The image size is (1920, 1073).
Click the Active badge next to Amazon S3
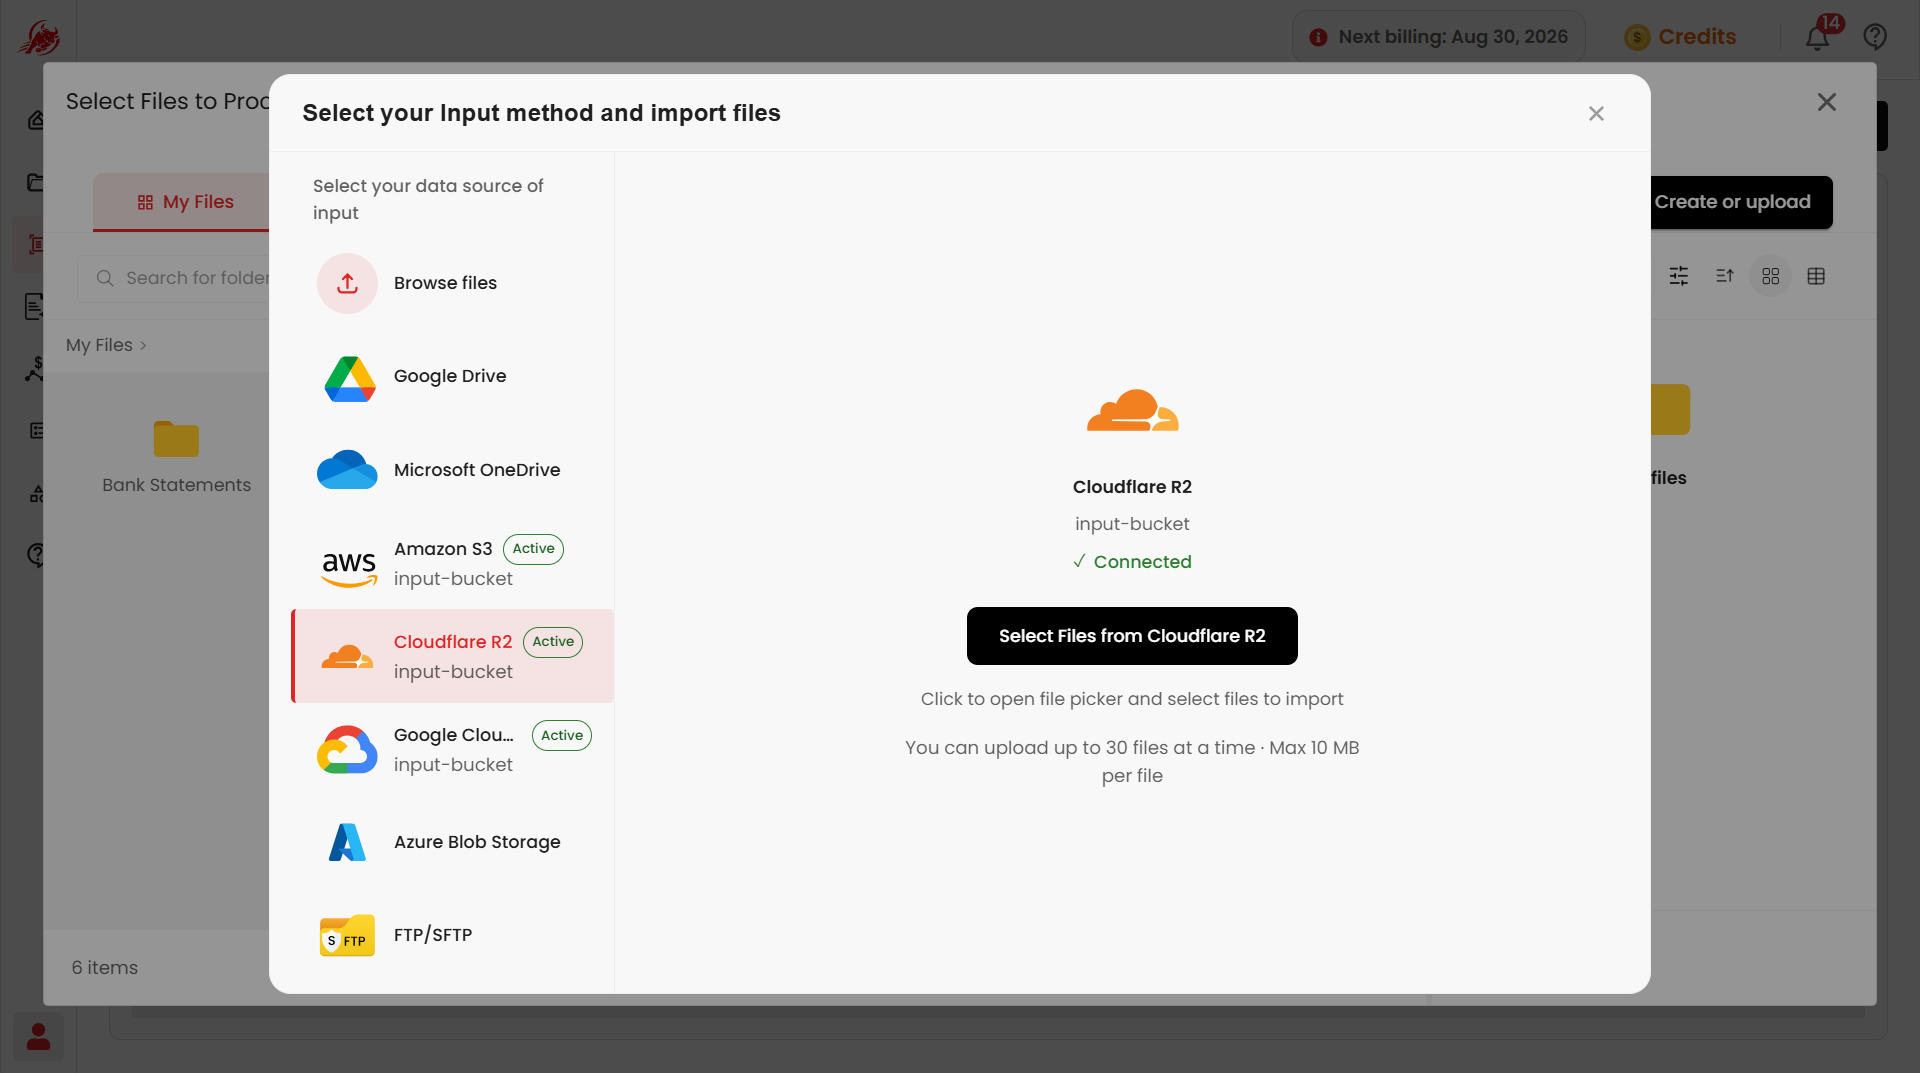(x=533, y=549)
